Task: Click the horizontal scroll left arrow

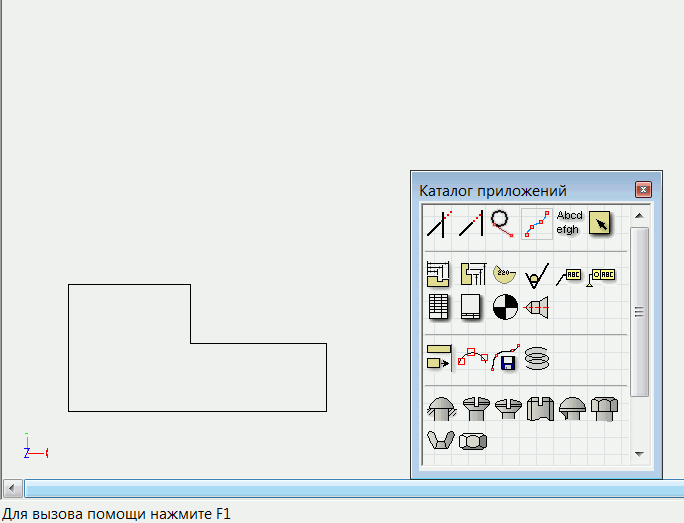Action: pos(12,488)
